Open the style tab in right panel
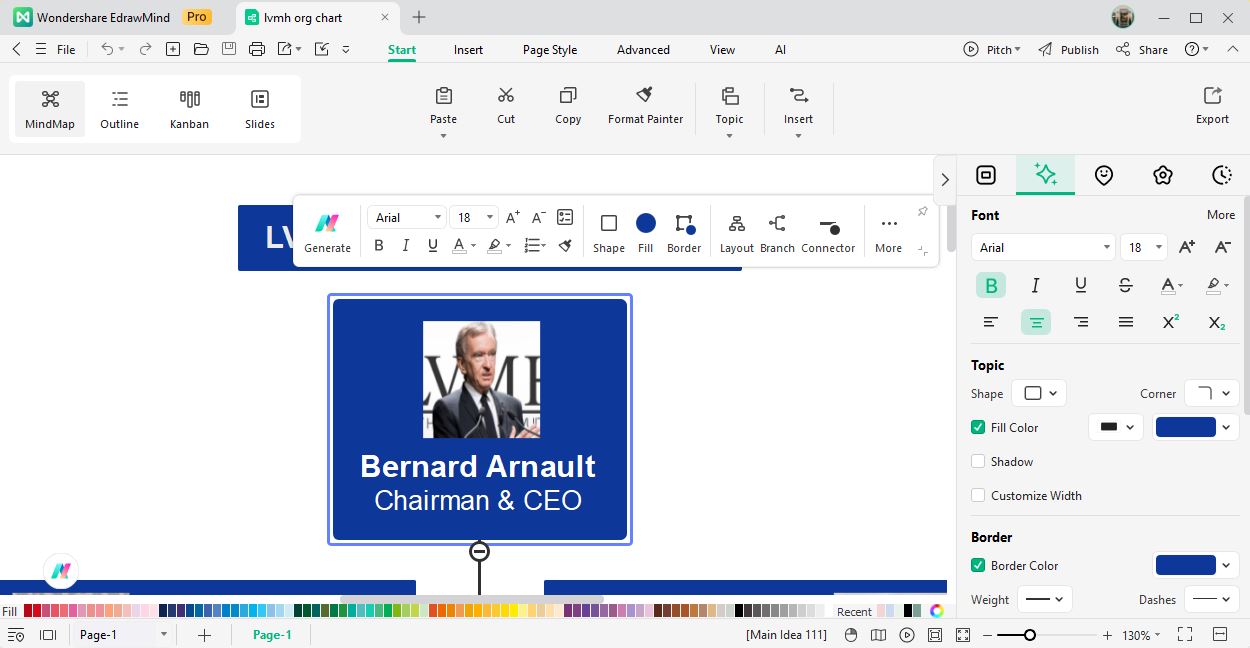Viewport: 1250px width, 648px height. click(1045, 175)
